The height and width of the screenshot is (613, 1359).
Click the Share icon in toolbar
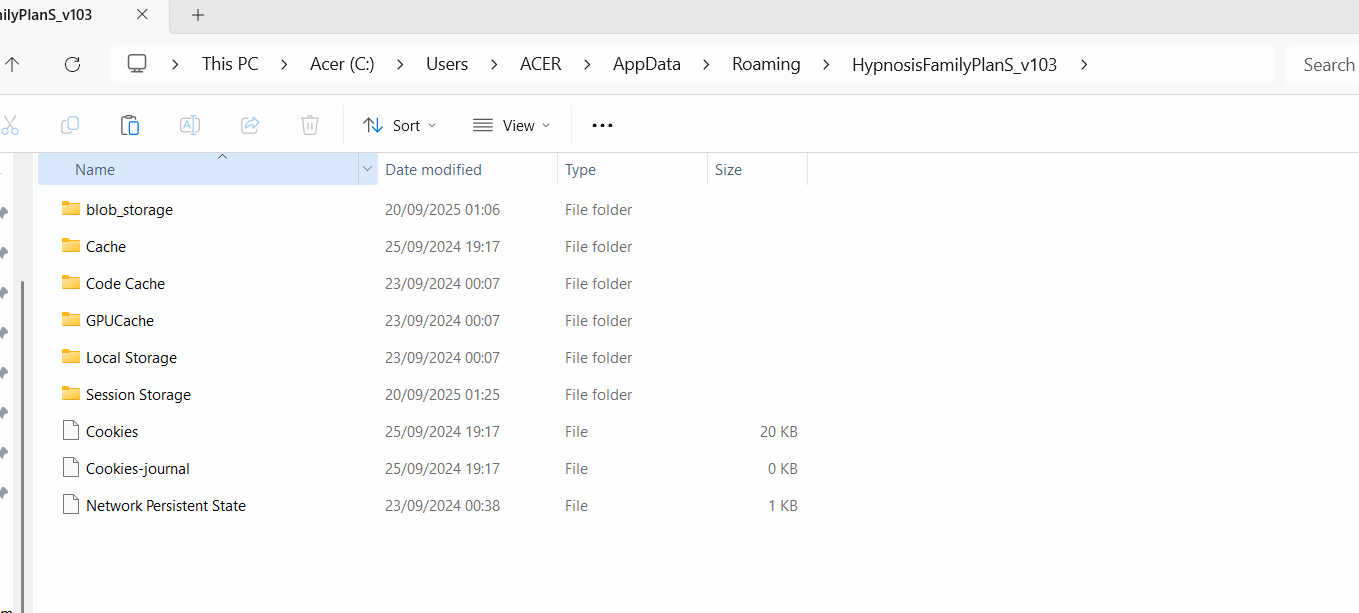[250, 125]
